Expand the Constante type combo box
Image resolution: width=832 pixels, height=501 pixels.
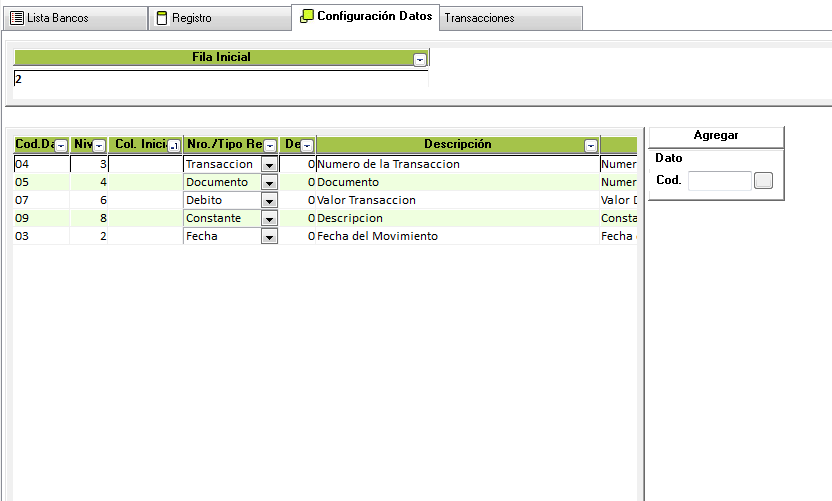pos(270,219)
